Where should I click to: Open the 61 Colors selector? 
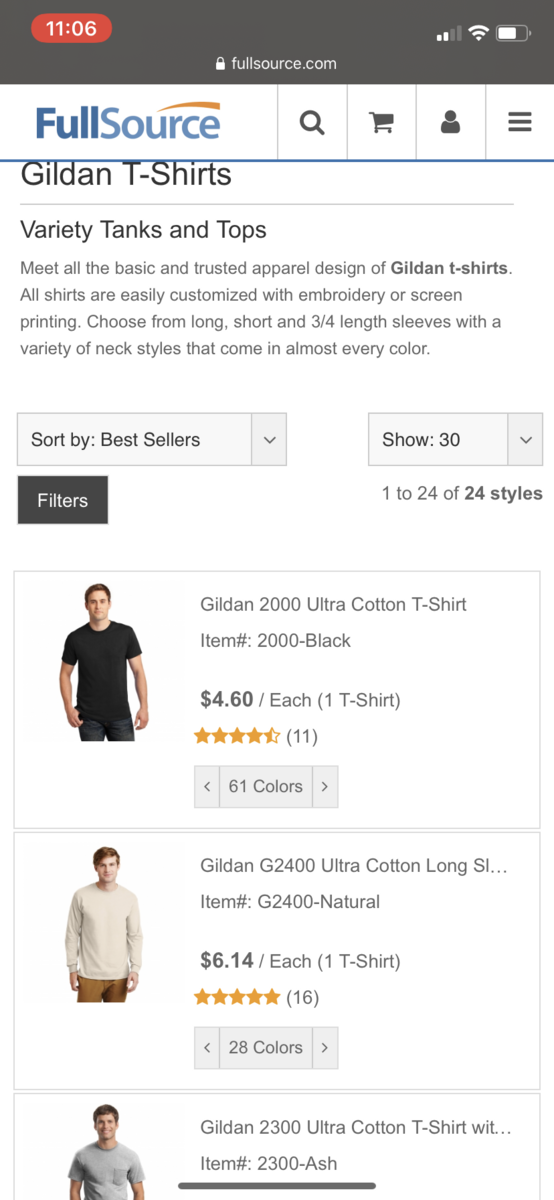(266, 787)
